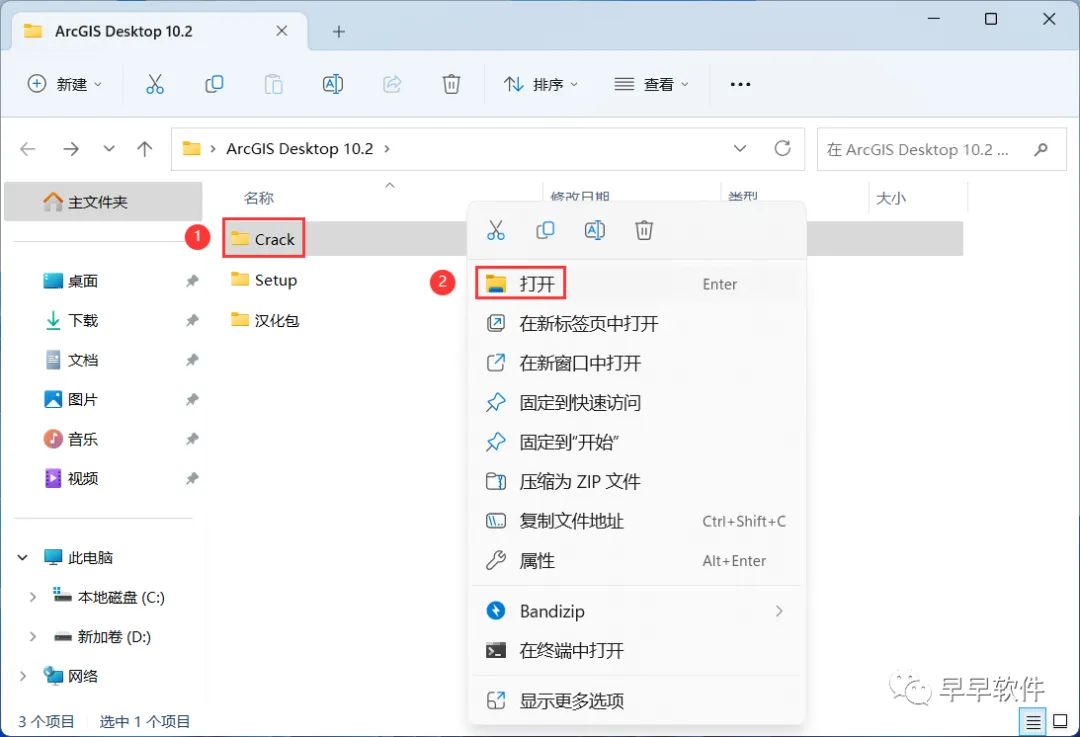Unpin 桌面 using its pin icon
The image size is (1080, 737).
point(192,281)
